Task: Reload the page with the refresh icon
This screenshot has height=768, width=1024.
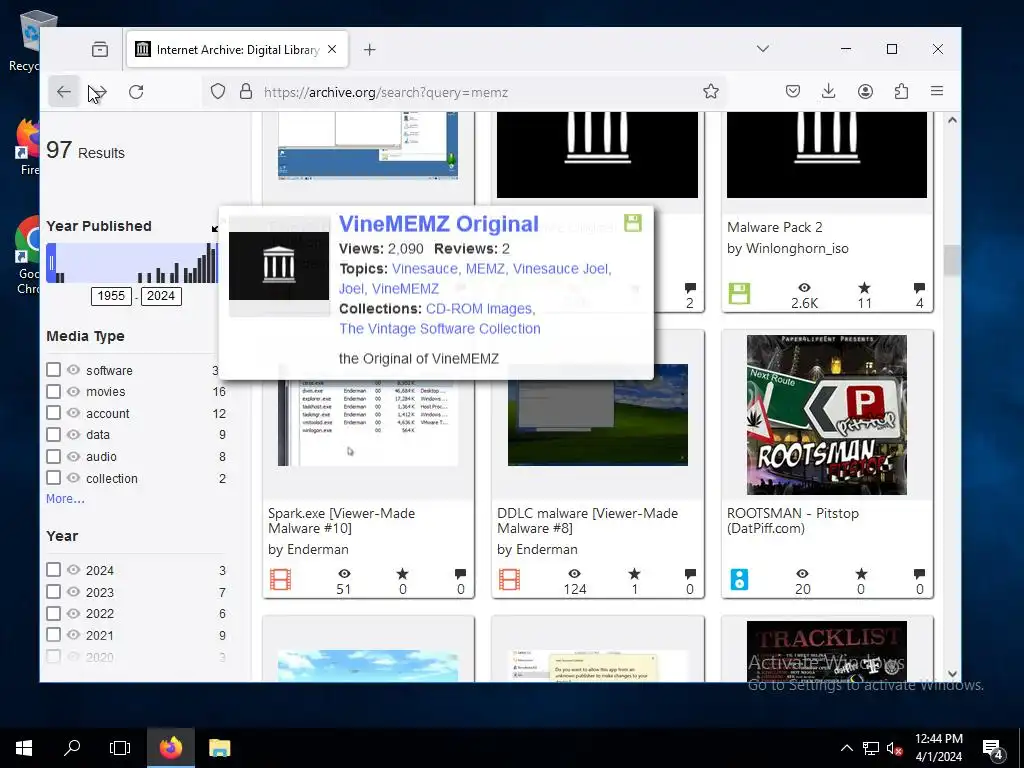Action: pos(136,92)
